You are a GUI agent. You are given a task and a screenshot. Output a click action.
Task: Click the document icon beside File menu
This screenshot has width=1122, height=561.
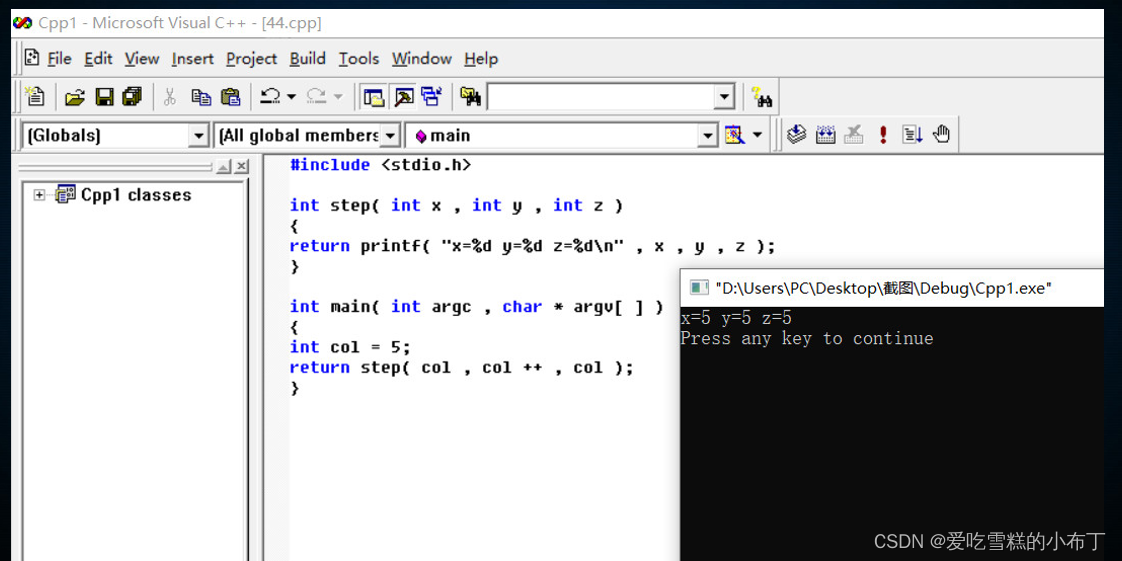tap(31, 58)
